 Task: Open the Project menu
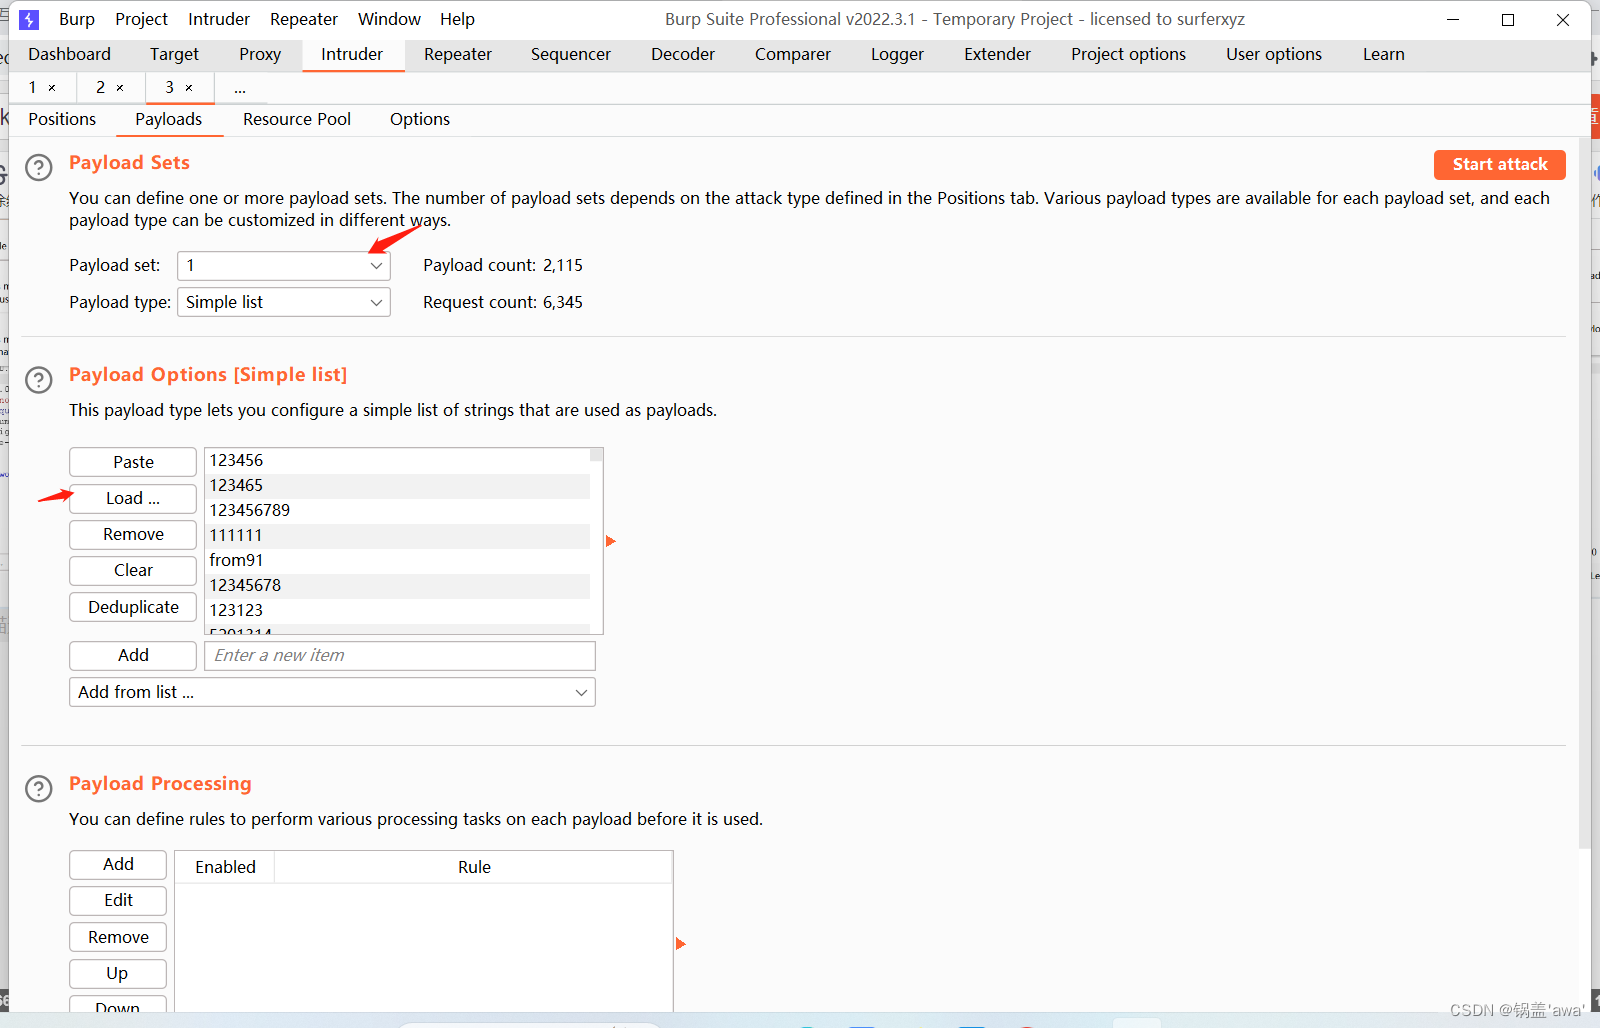(x=141, y=19)
